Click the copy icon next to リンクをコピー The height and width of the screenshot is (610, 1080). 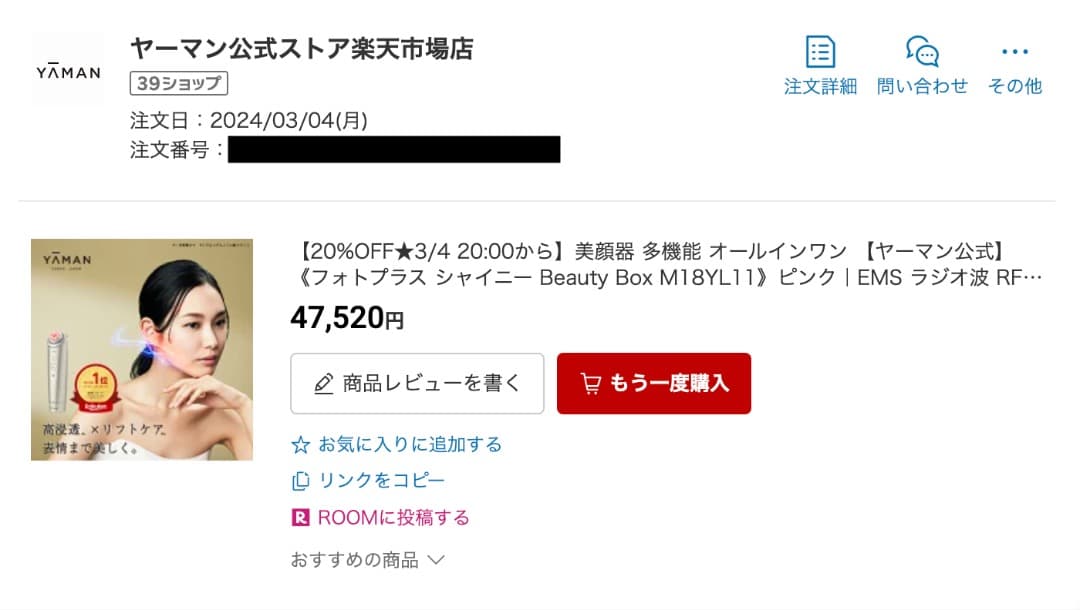[299, 480]
